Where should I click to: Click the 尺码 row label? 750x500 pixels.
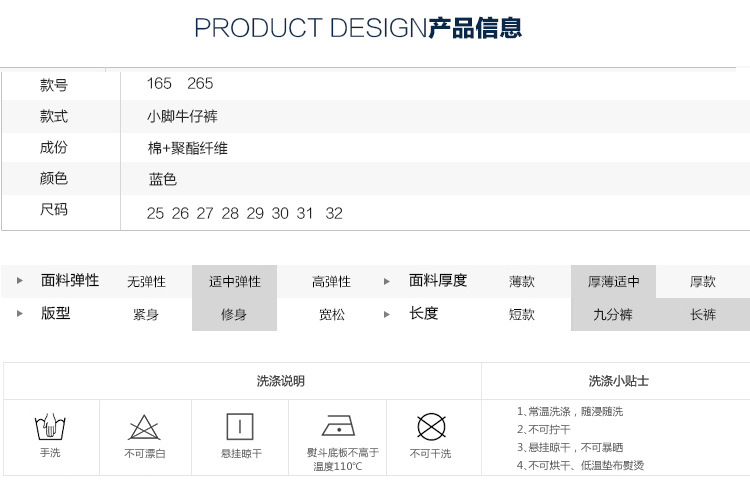pyautogui.click(x=54, y=210)
